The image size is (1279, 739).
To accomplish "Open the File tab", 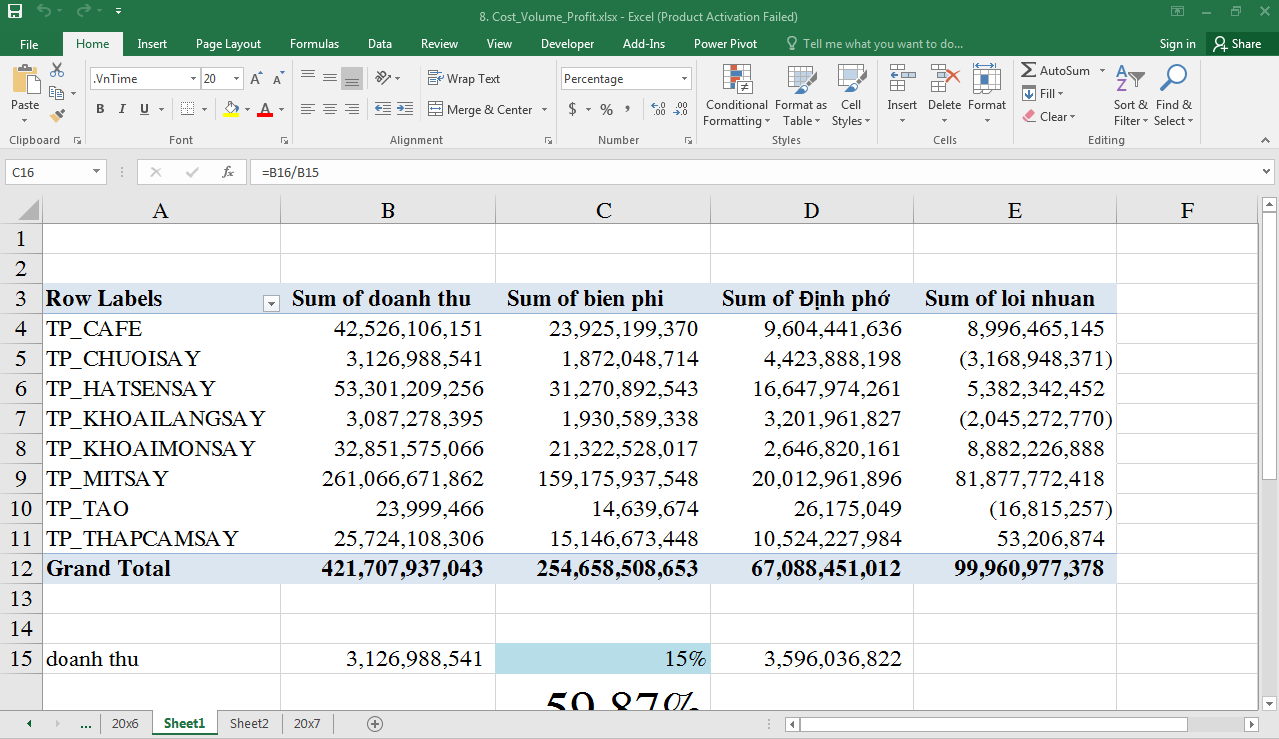I will (29, 44).
